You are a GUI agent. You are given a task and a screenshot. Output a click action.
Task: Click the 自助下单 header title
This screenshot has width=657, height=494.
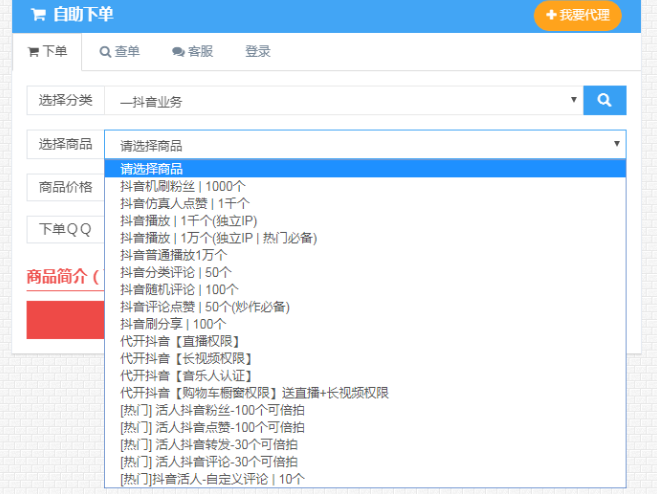83,15
